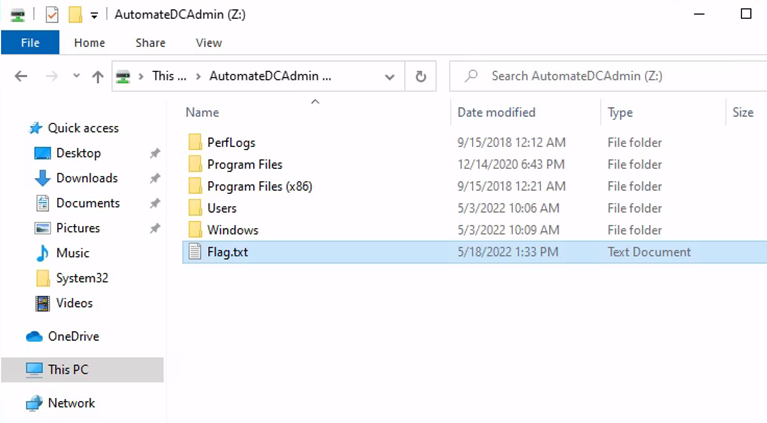Click the New Folder icon in title bar
This screenshot has height=423, width=767.
[74, 15]
